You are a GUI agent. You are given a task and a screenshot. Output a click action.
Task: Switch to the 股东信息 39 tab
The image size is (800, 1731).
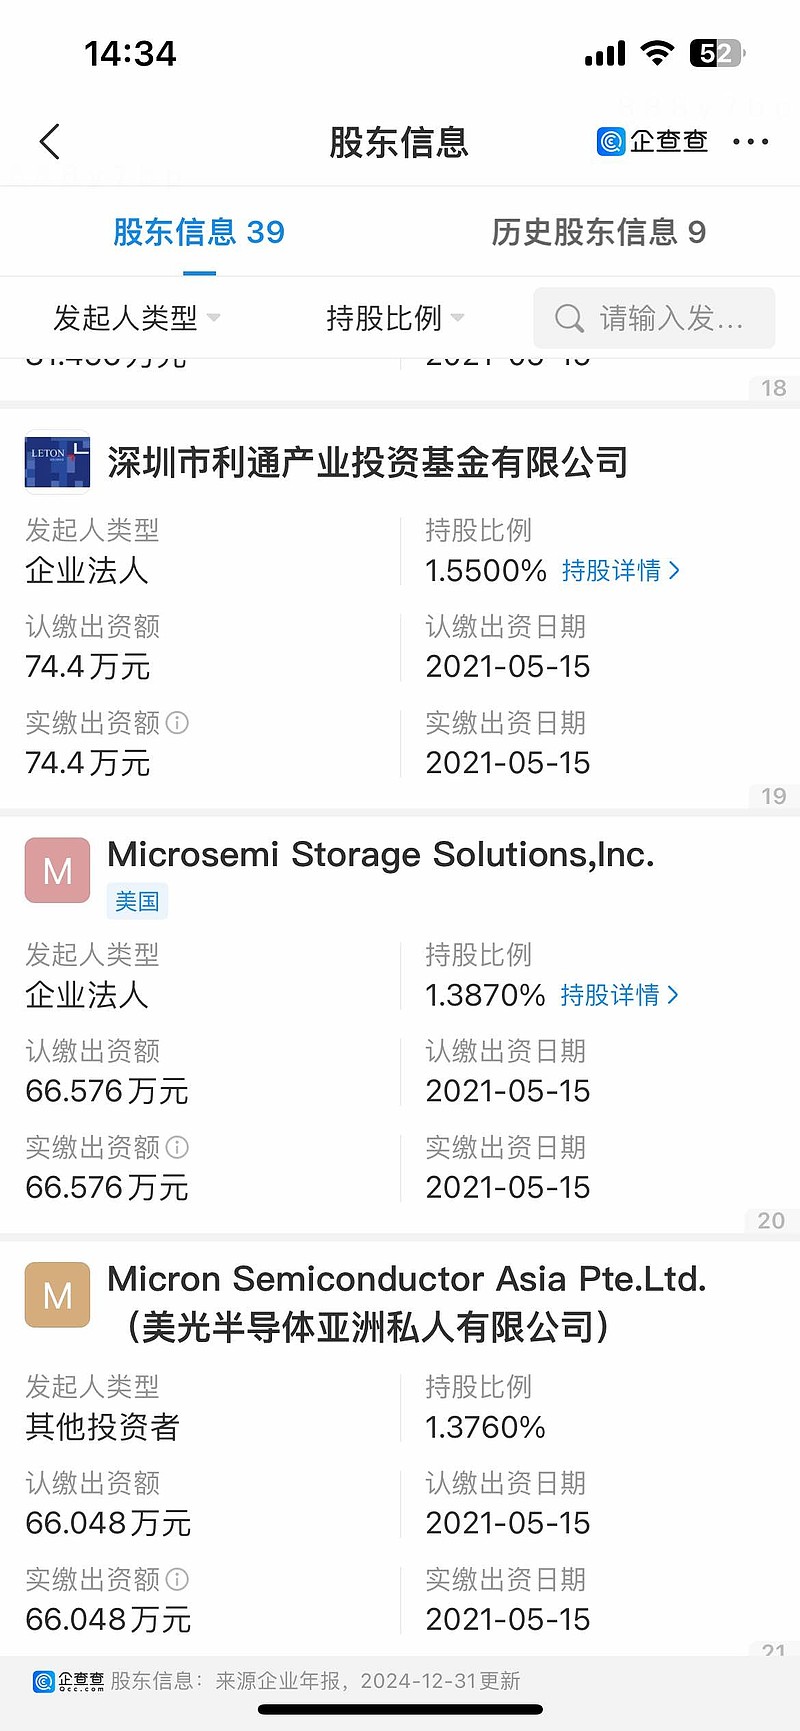coord(199,232)
